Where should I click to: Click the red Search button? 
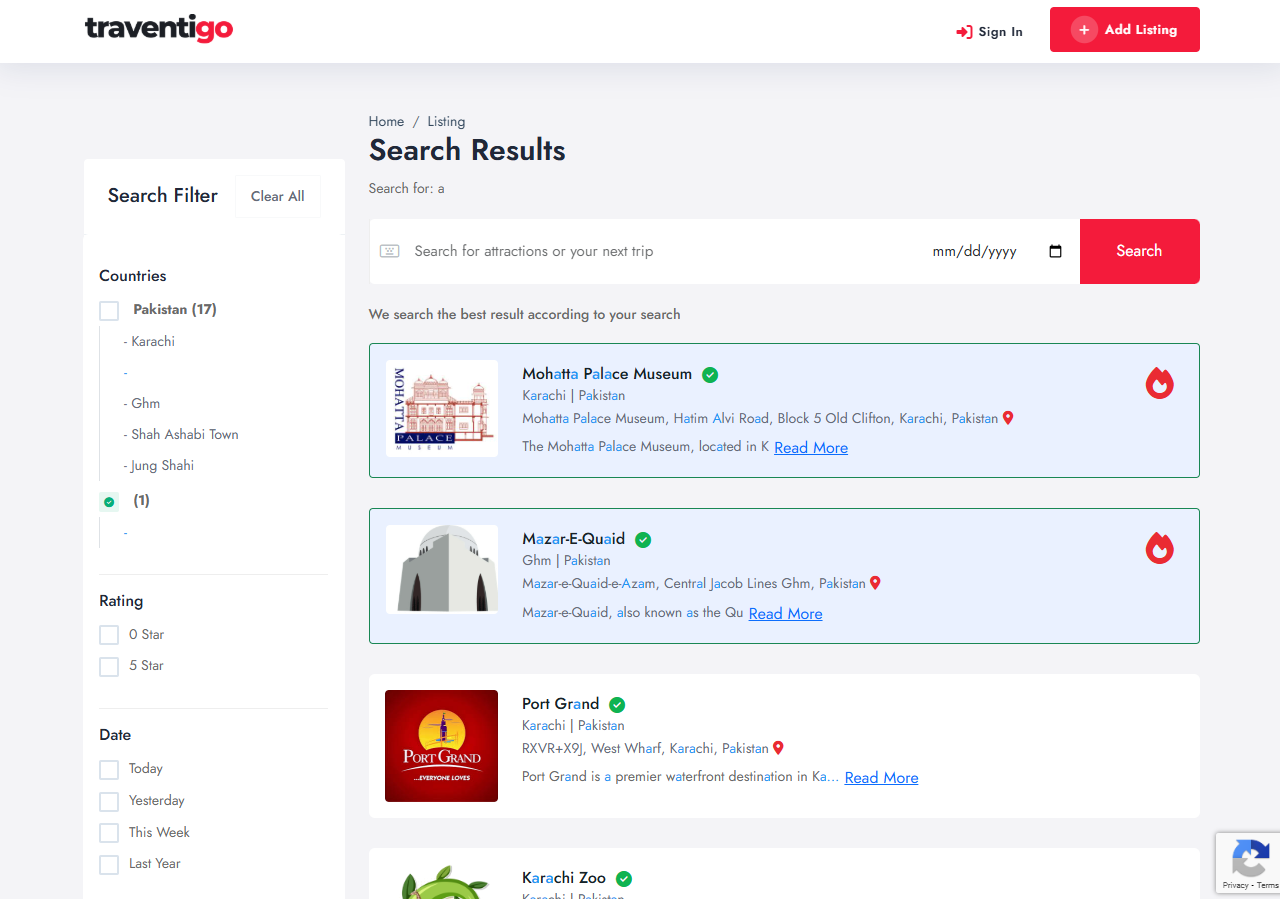click(1139, 251)
